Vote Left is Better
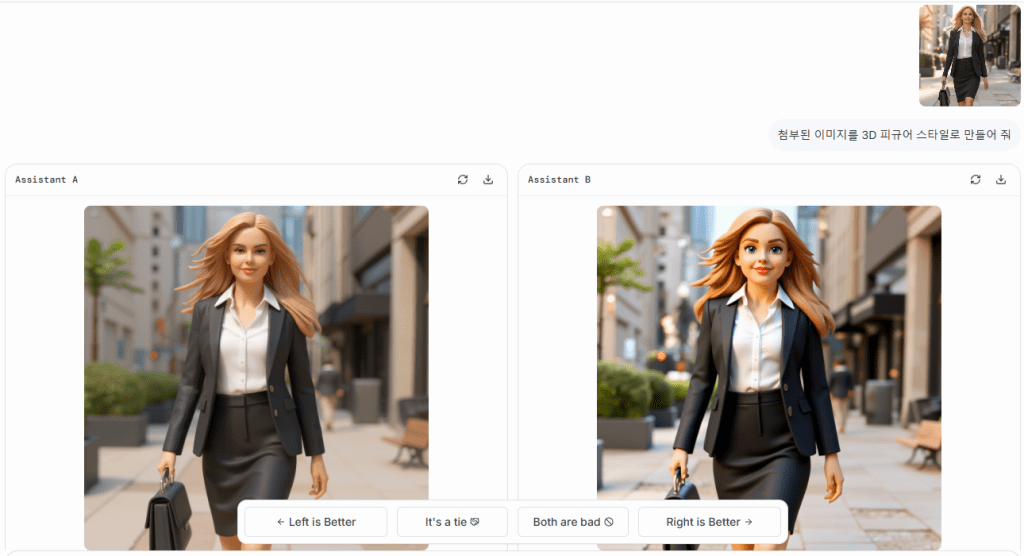 coord(316,522)
